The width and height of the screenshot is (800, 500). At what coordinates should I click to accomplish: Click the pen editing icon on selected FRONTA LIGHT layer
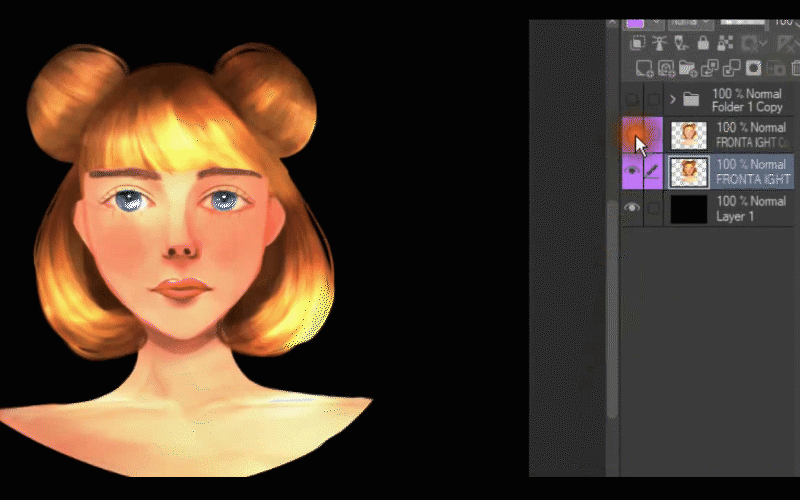[x=653, y=171]
